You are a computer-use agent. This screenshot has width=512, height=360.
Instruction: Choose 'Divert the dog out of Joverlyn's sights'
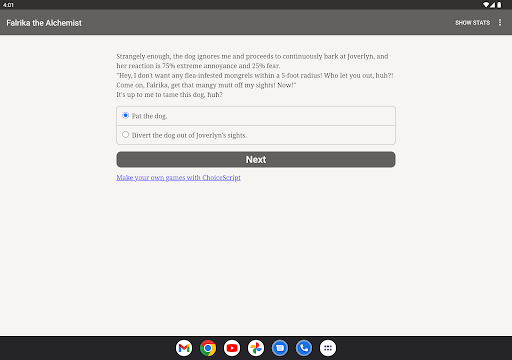[x=256, y=135]
